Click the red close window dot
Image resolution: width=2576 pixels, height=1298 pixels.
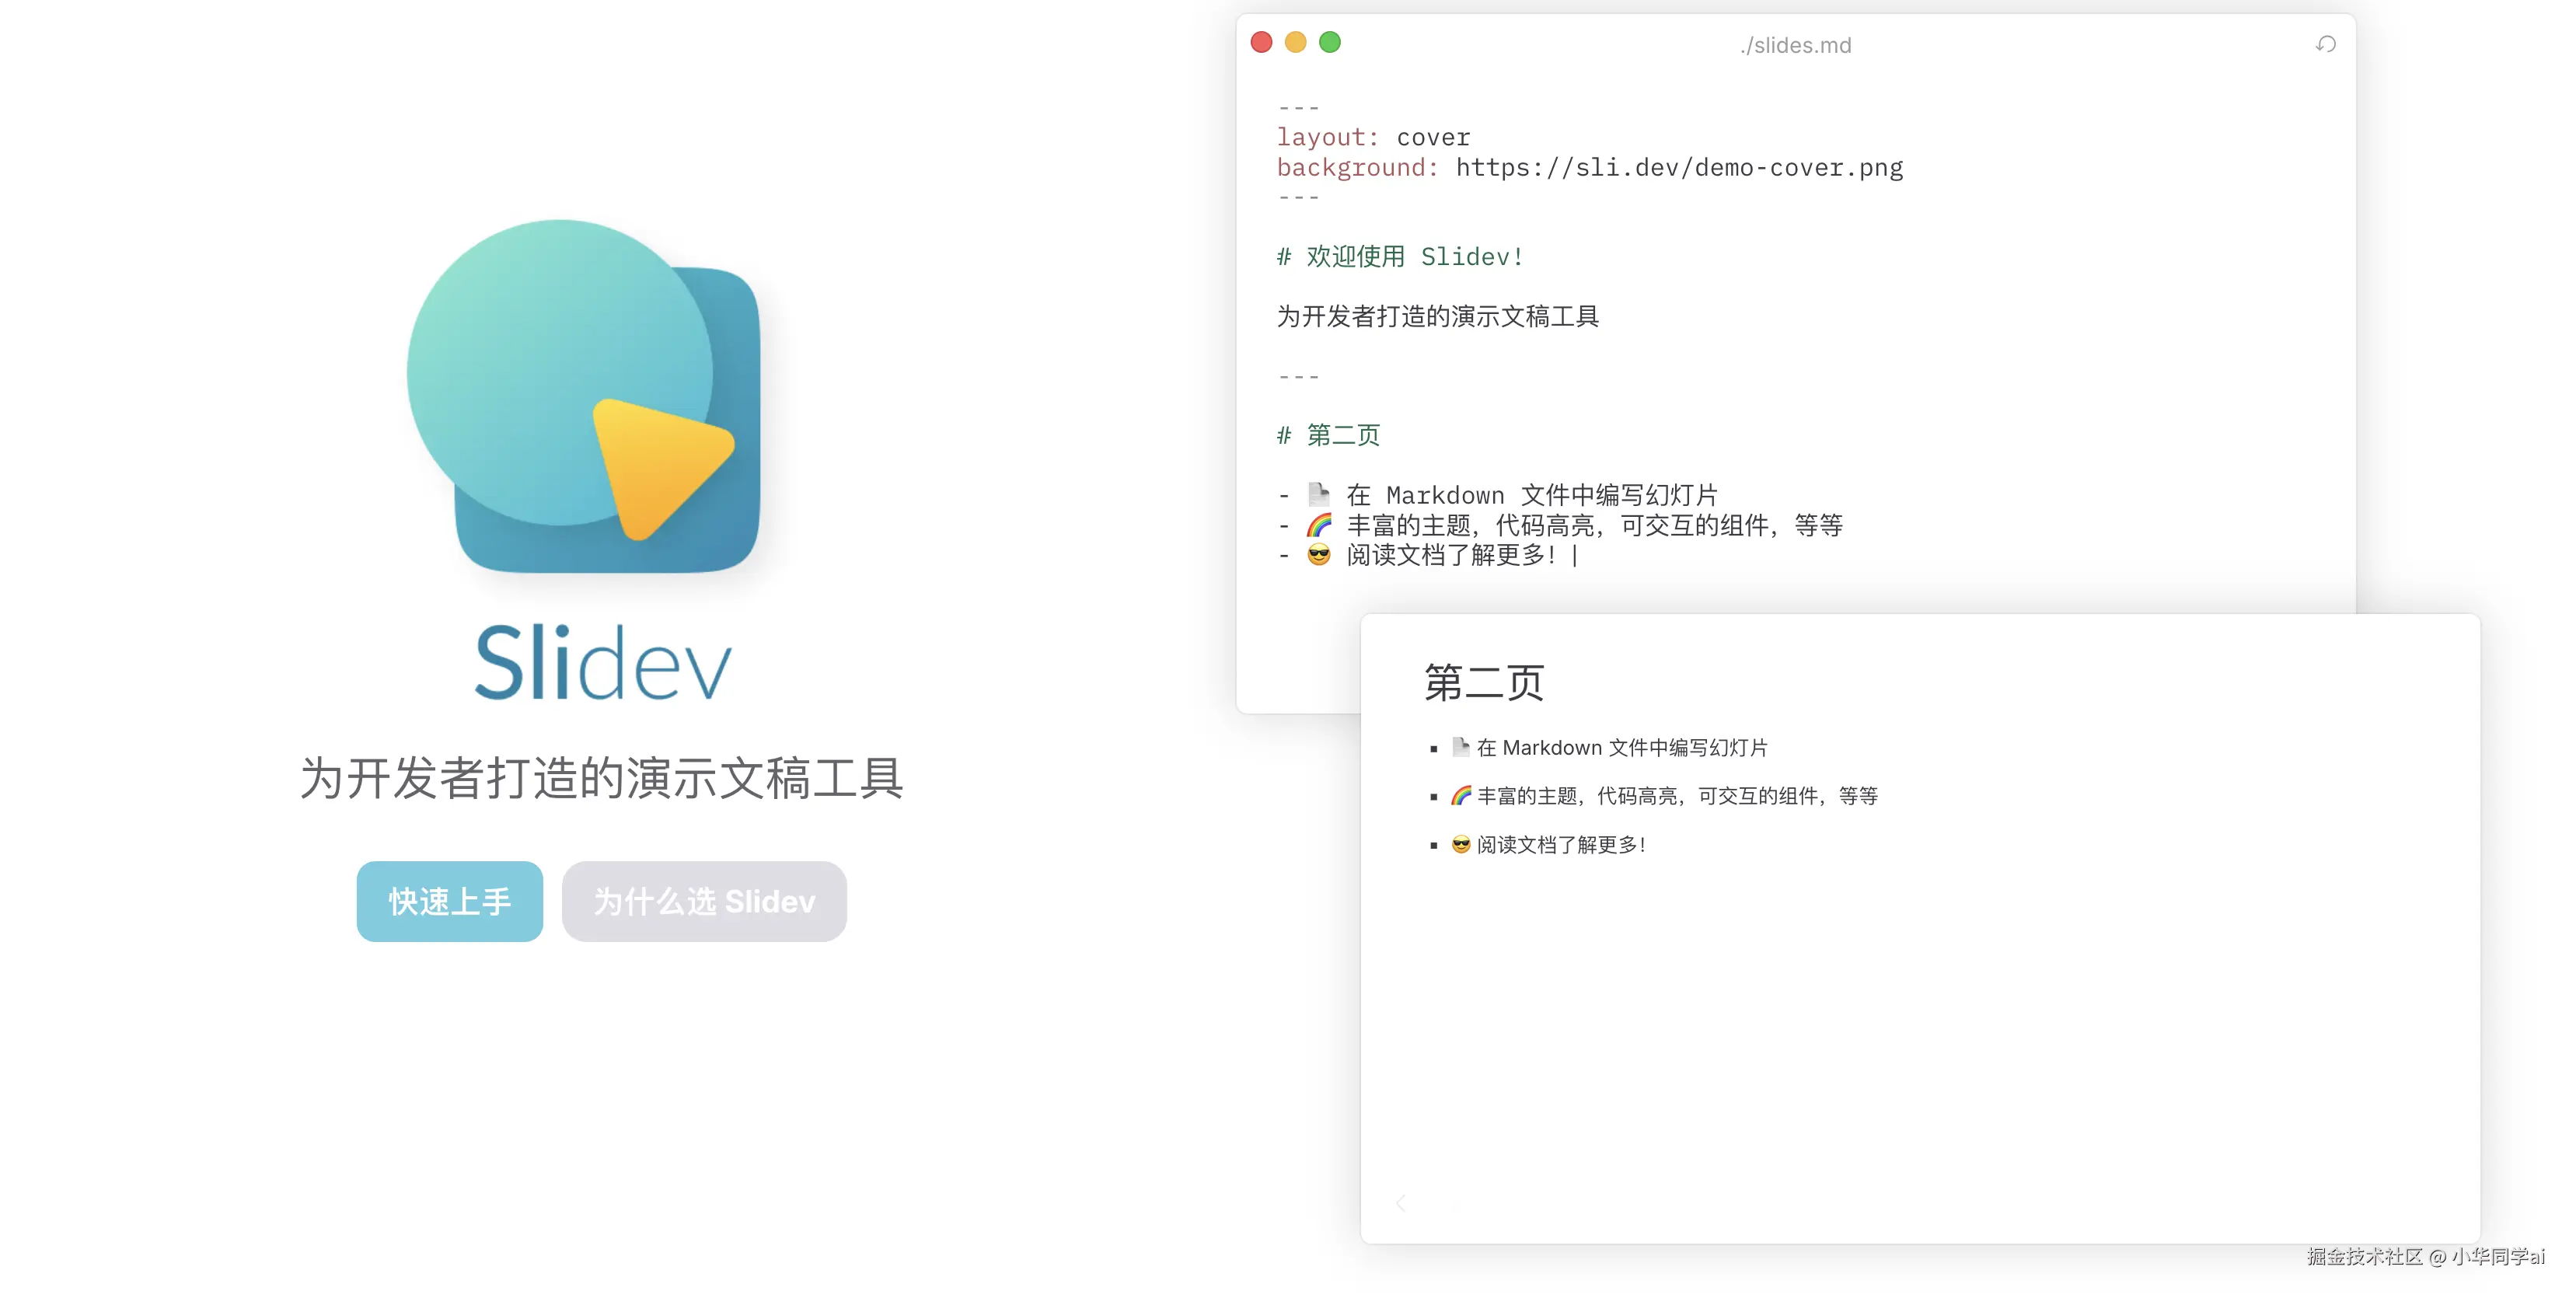(1261, 42)
